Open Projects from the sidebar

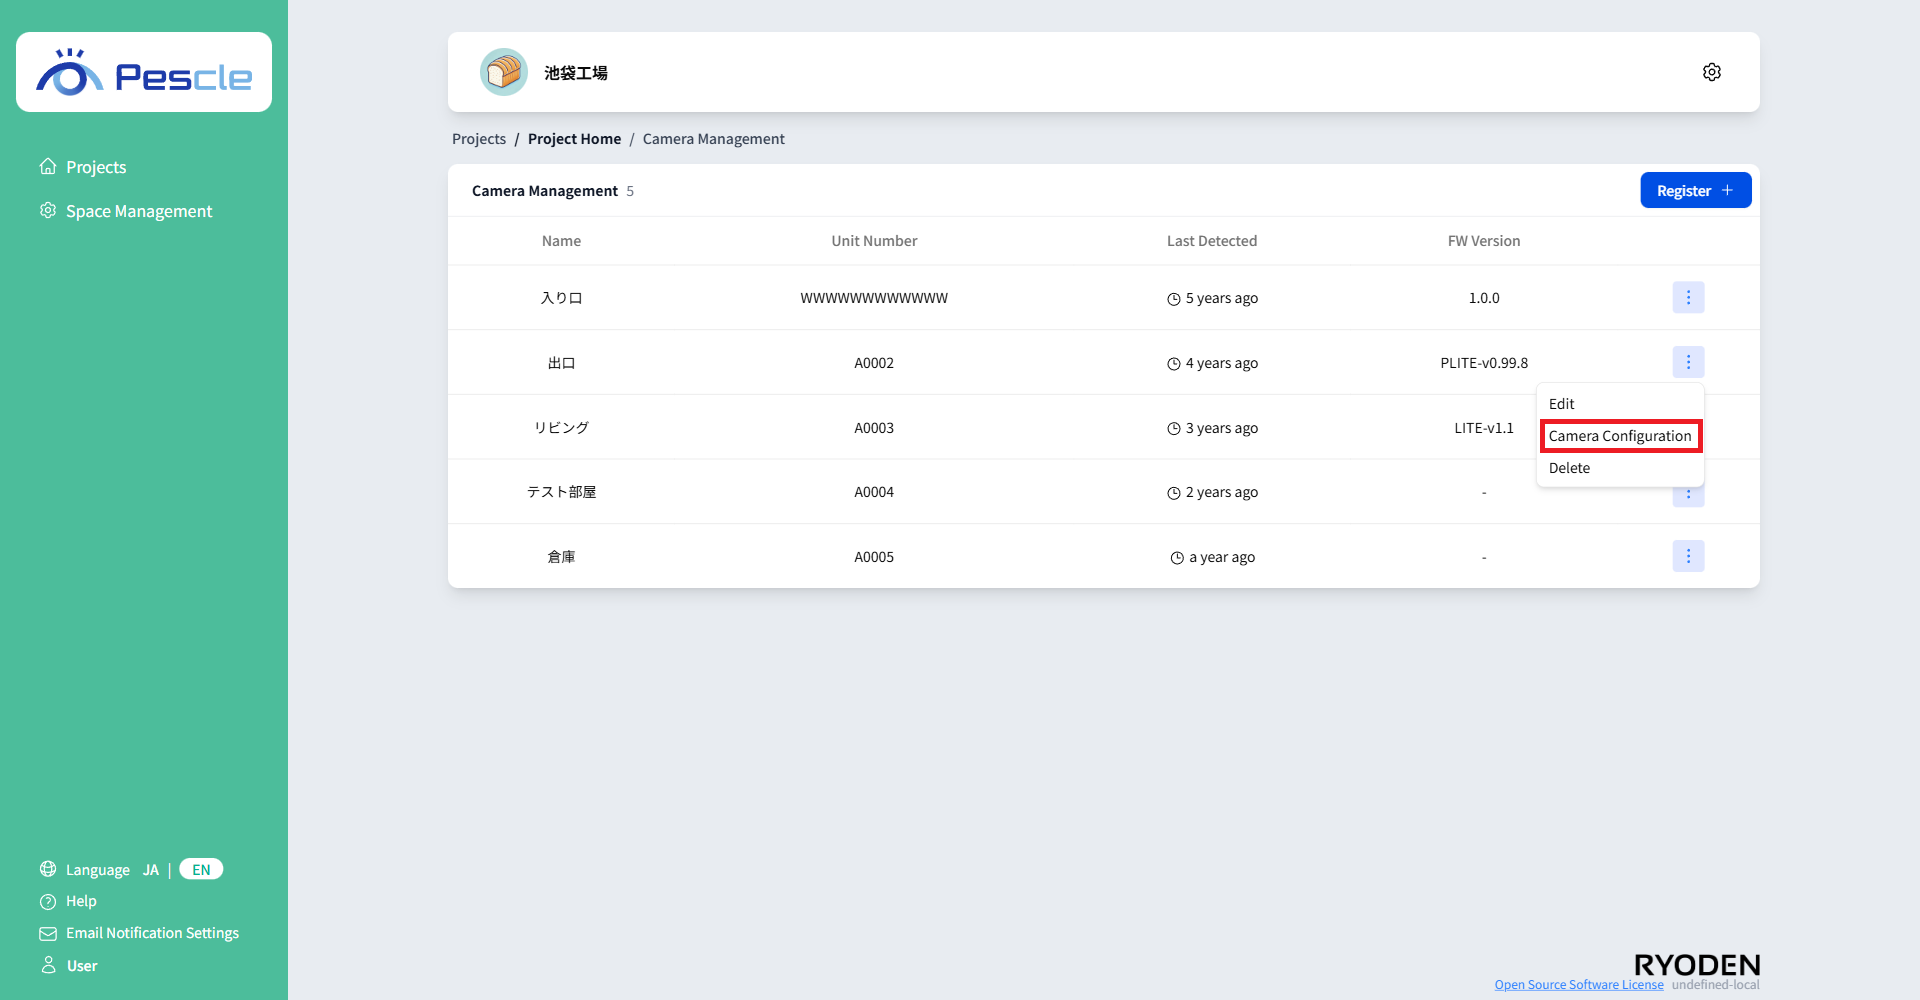[96, 167]
